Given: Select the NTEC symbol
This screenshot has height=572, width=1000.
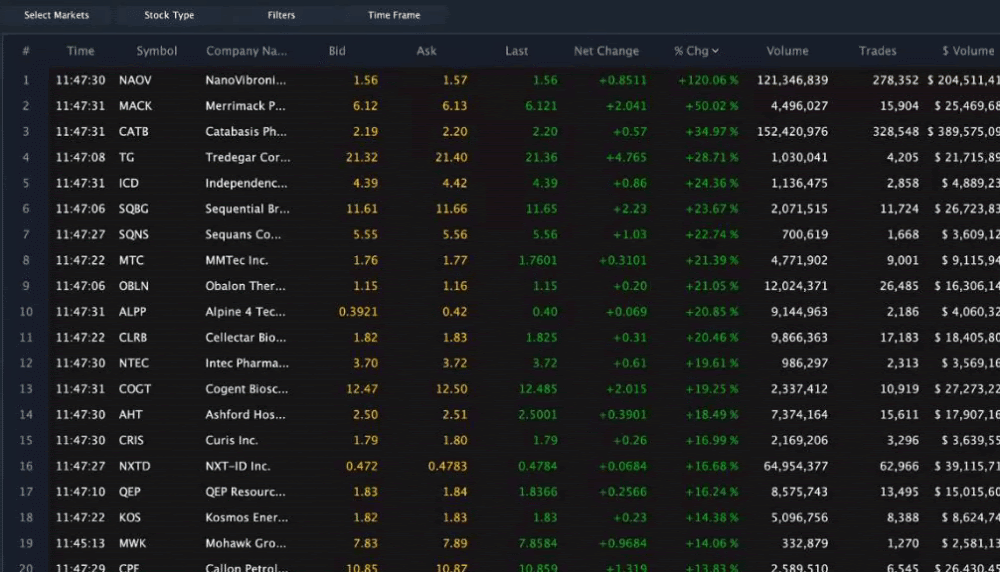Looking at the screenshot, I should click(x=133, y=363).
